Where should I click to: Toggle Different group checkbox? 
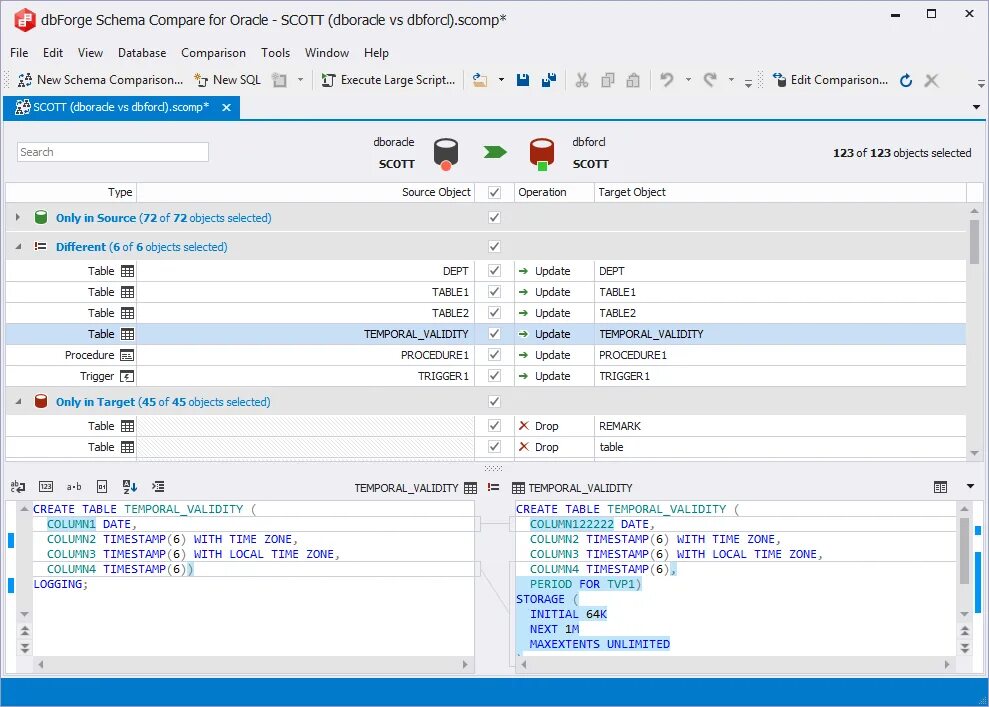494,247
